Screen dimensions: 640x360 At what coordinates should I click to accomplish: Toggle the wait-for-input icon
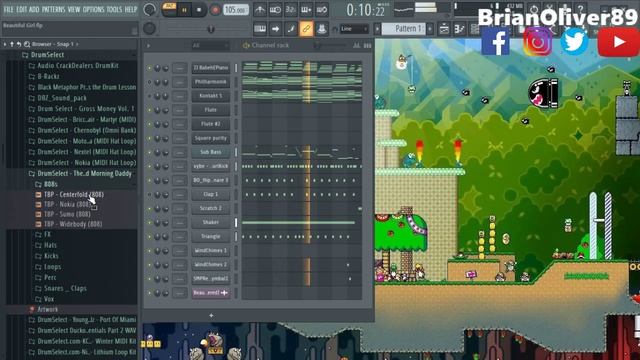tap(275, 10)
